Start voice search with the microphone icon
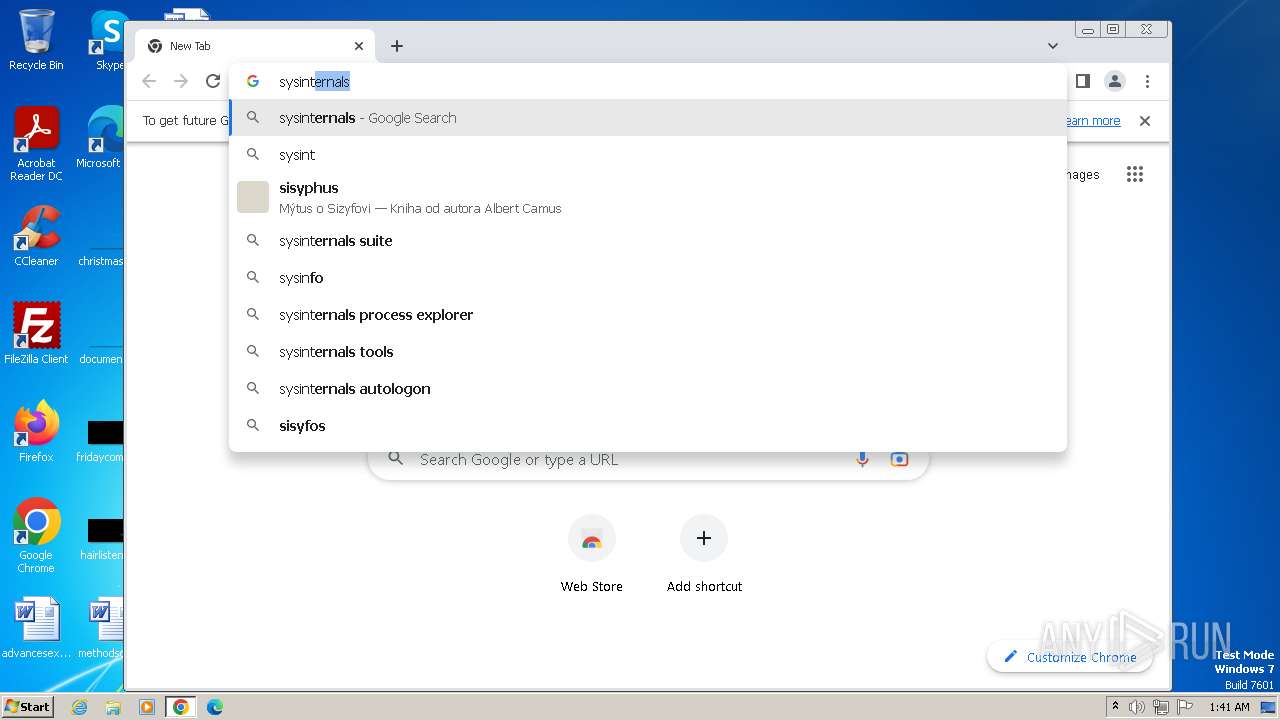This screenshot has height=720, width=1280. point(862,460)
